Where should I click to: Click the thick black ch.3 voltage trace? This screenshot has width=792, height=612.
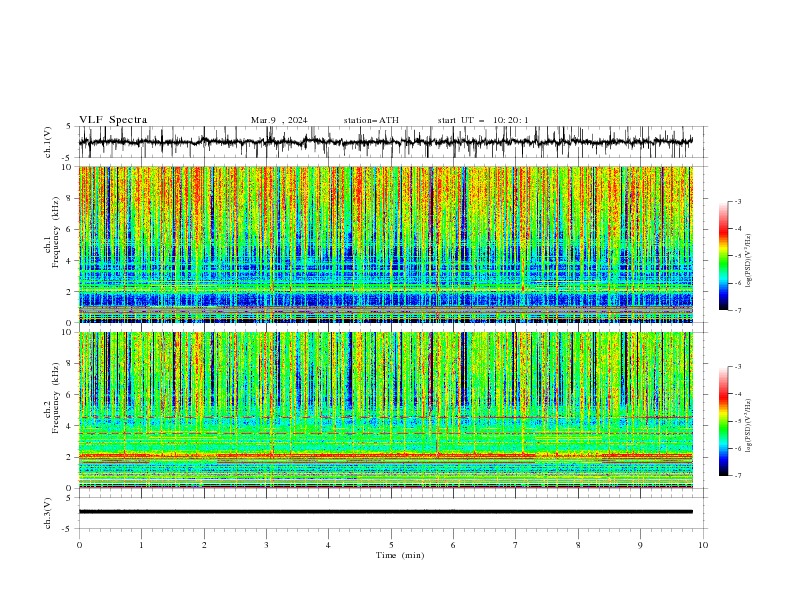(x=385, y=512)
